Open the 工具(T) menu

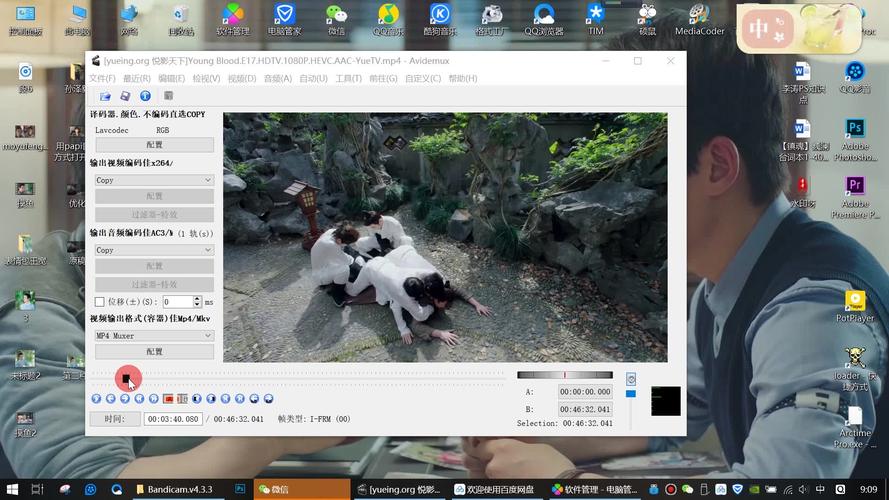348,78
